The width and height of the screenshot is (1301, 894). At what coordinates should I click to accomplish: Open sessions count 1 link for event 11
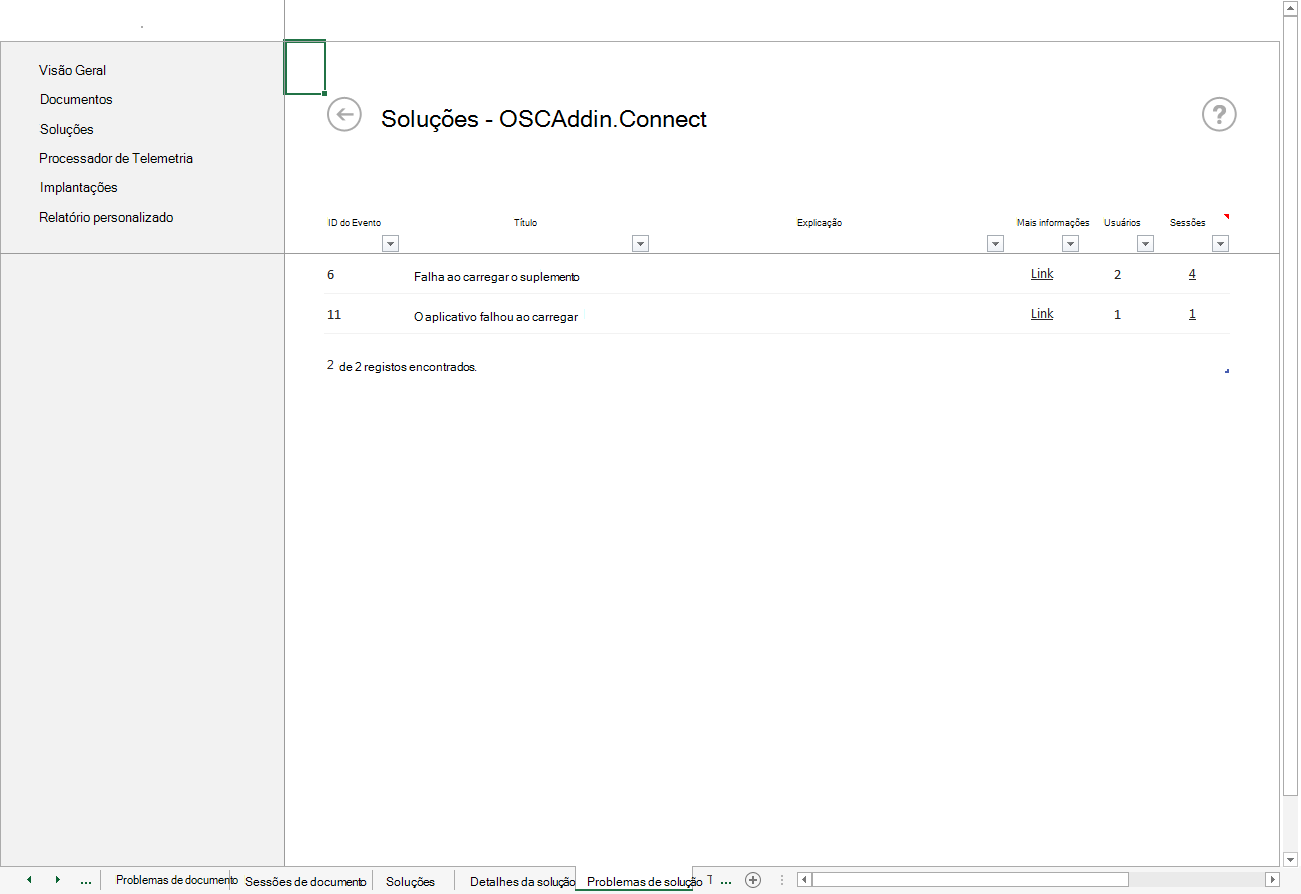point(1192,314)
